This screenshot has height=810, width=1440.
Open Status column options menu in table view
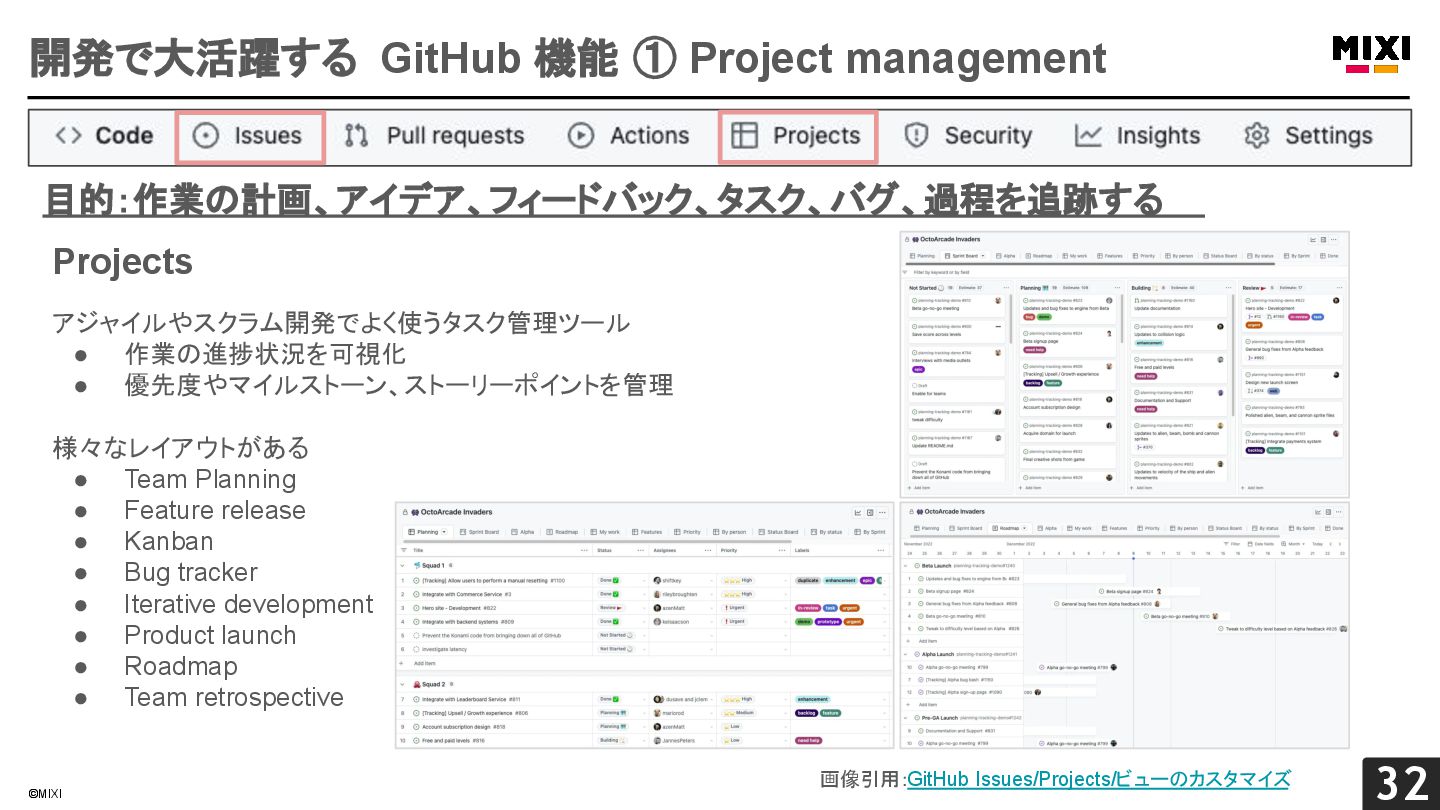point(640,550)
